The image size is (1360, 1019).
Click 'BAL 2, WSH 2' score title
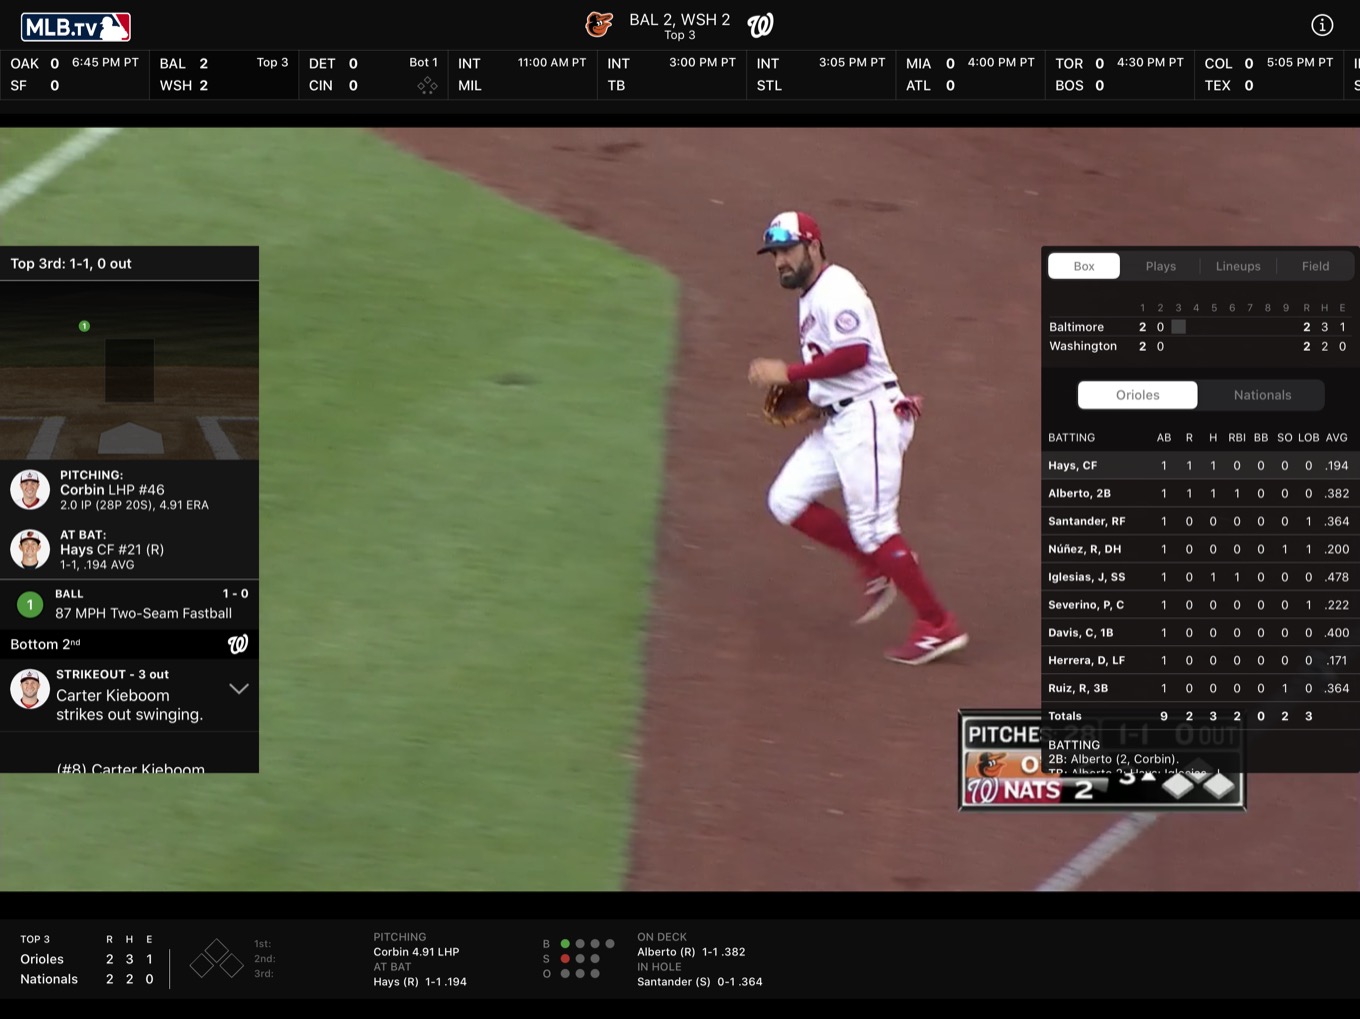click(680, 19)
